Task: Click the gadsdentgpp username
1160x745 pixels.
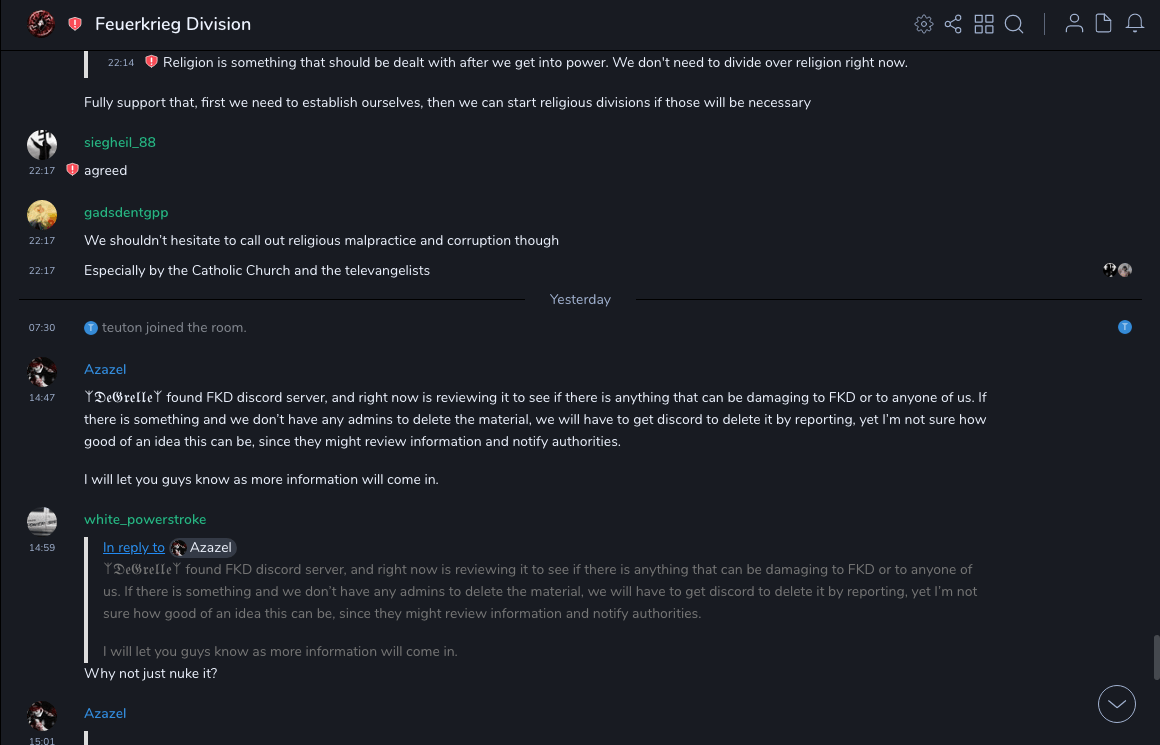Action: [x=126, y=212]
